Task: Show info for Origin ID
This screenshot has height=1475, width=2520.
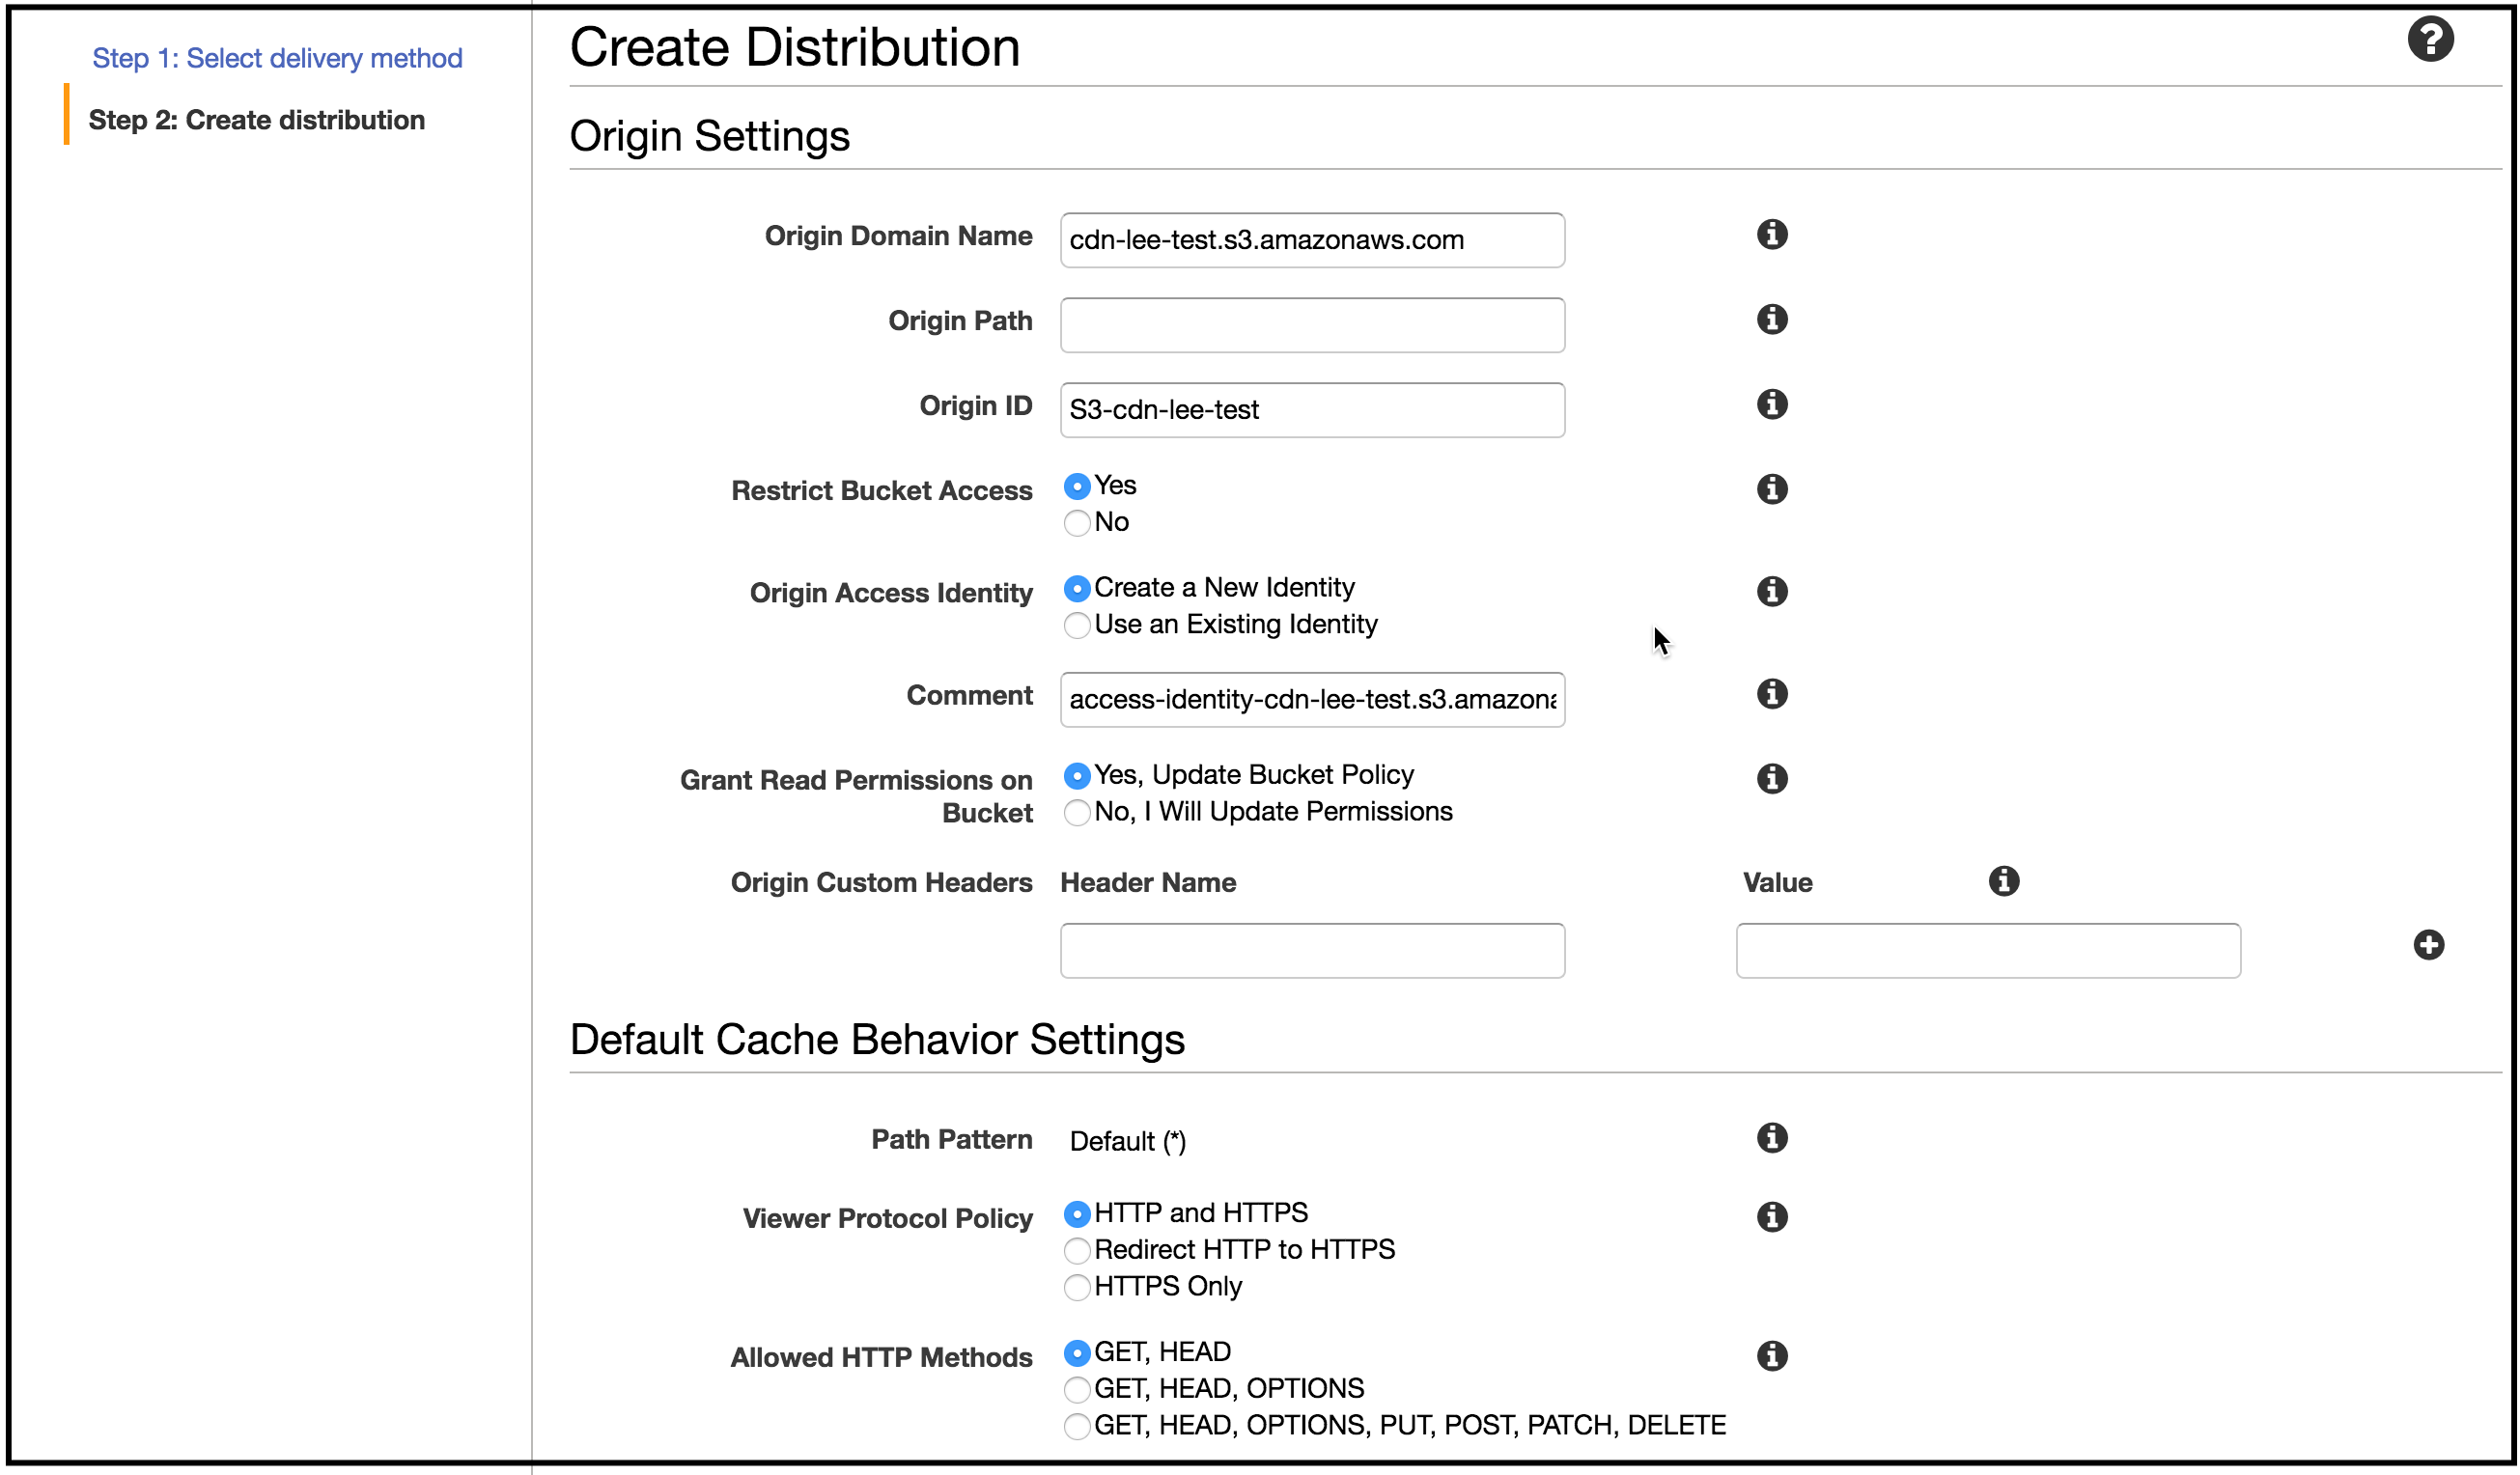Action: tap(1772, 404)
